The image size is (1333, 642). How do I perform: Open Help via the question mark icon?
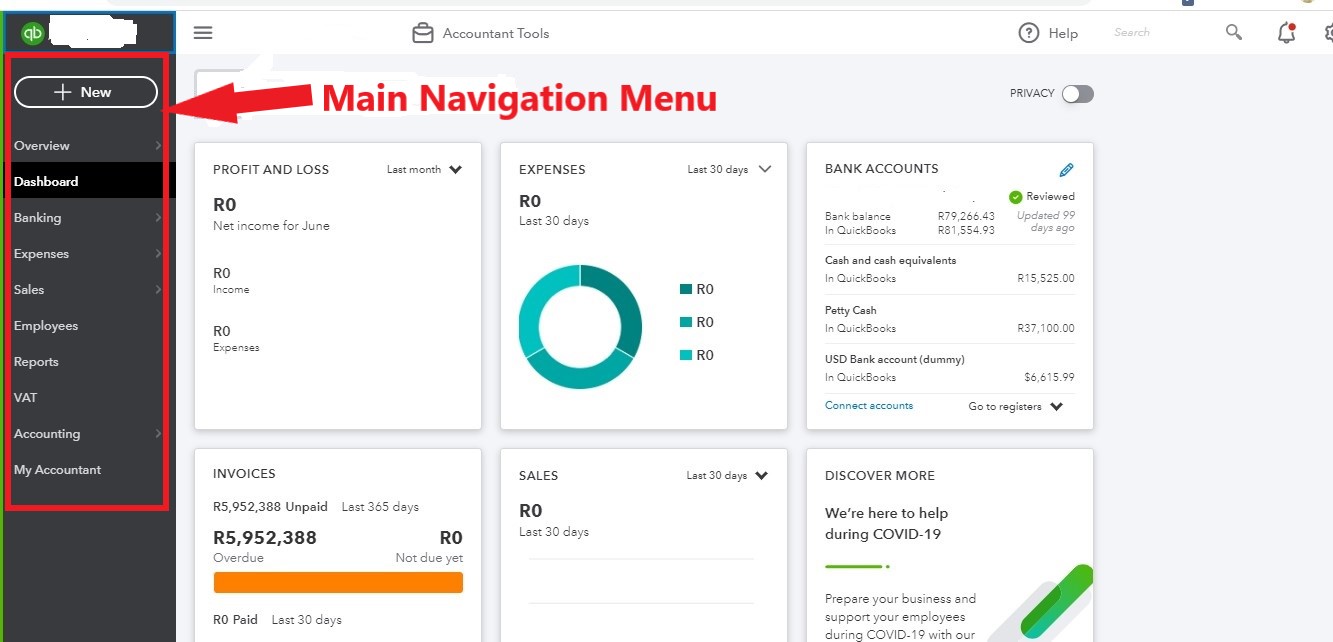[x=1029, y=33]
